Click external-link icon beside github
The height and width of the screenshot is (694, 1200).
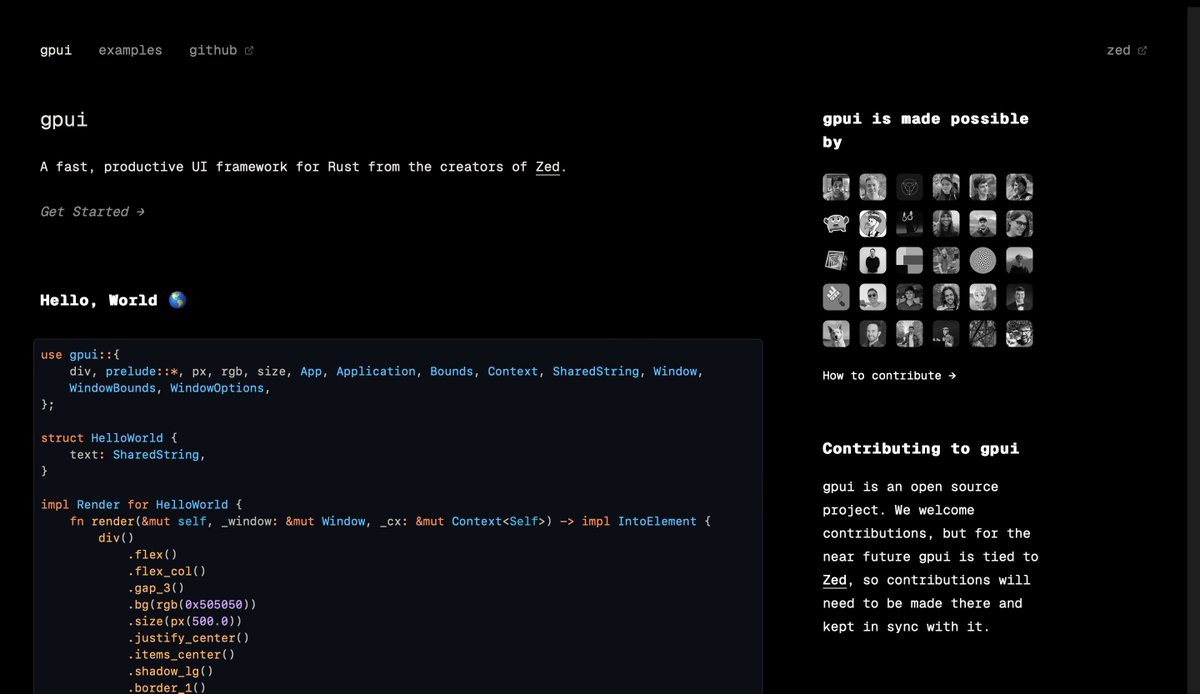[x=249, y=50]
